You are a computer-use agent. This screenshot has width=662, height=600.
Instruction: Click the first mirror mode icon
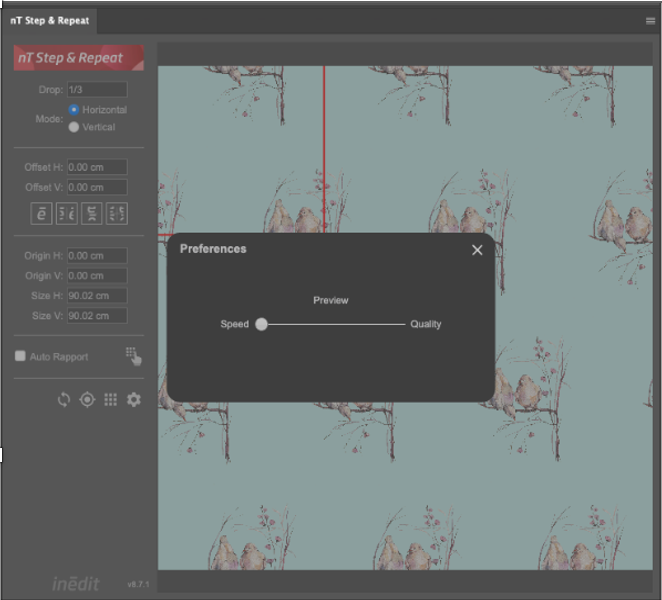tap(41, 214)
